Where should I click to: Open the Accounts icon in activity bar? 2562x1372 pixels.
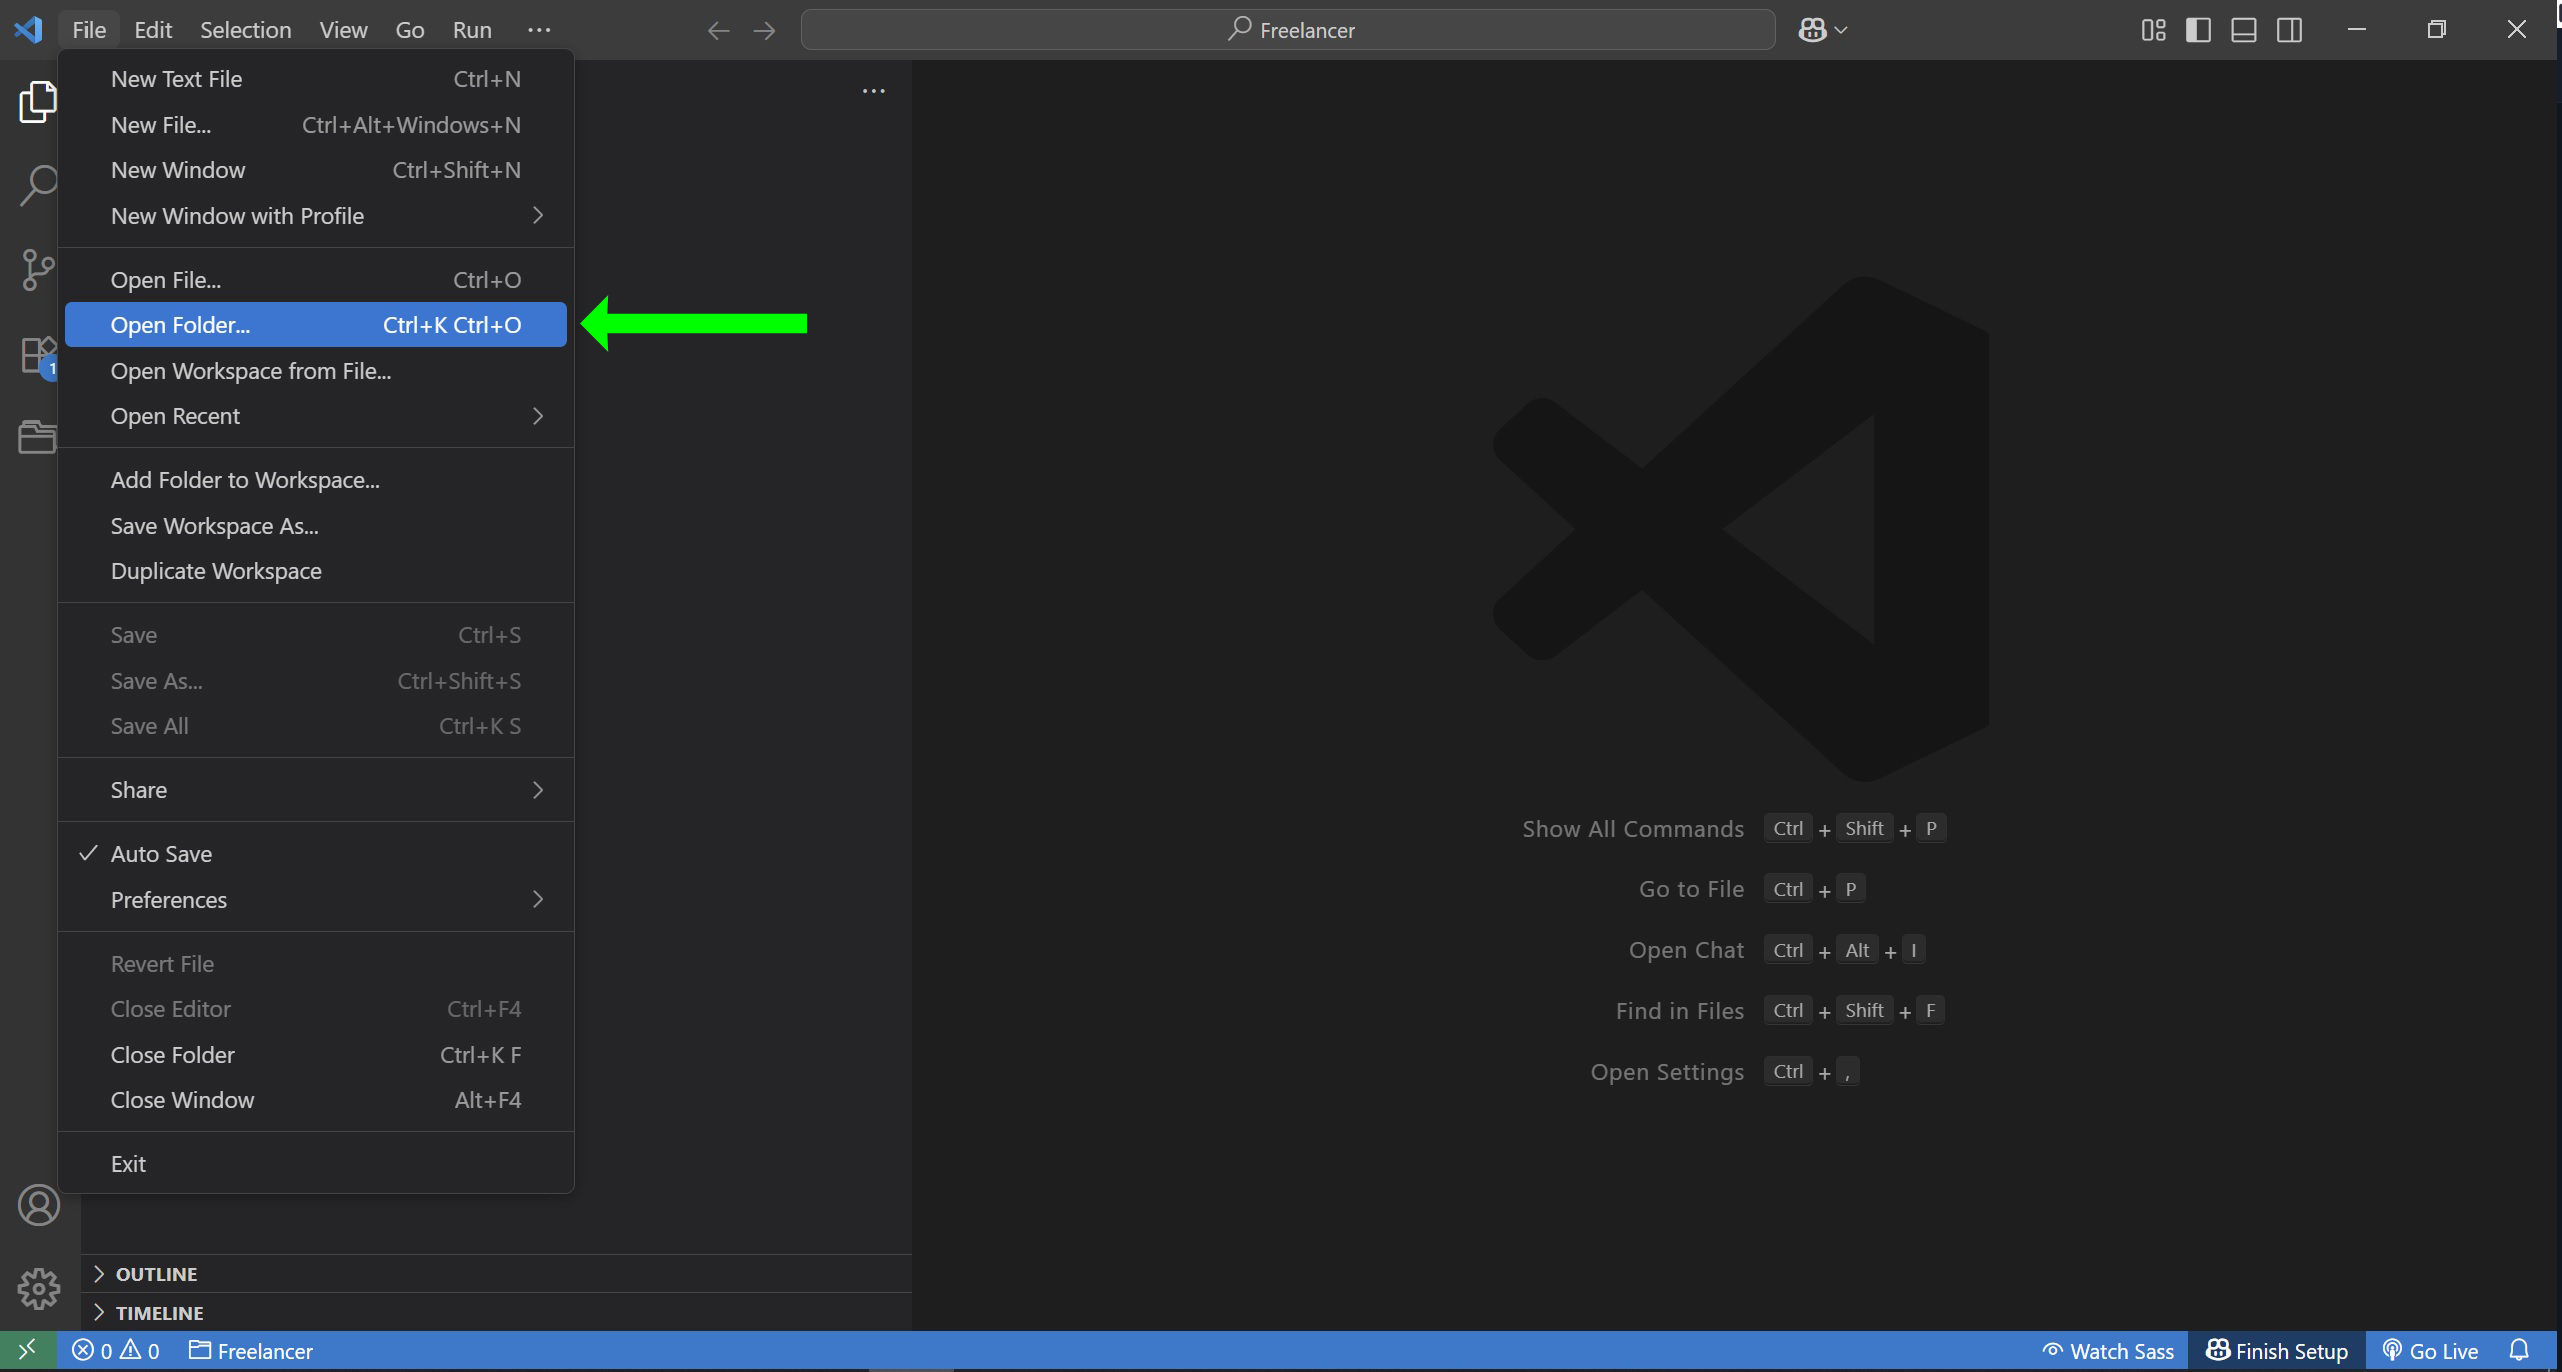tap(38, 1205)
